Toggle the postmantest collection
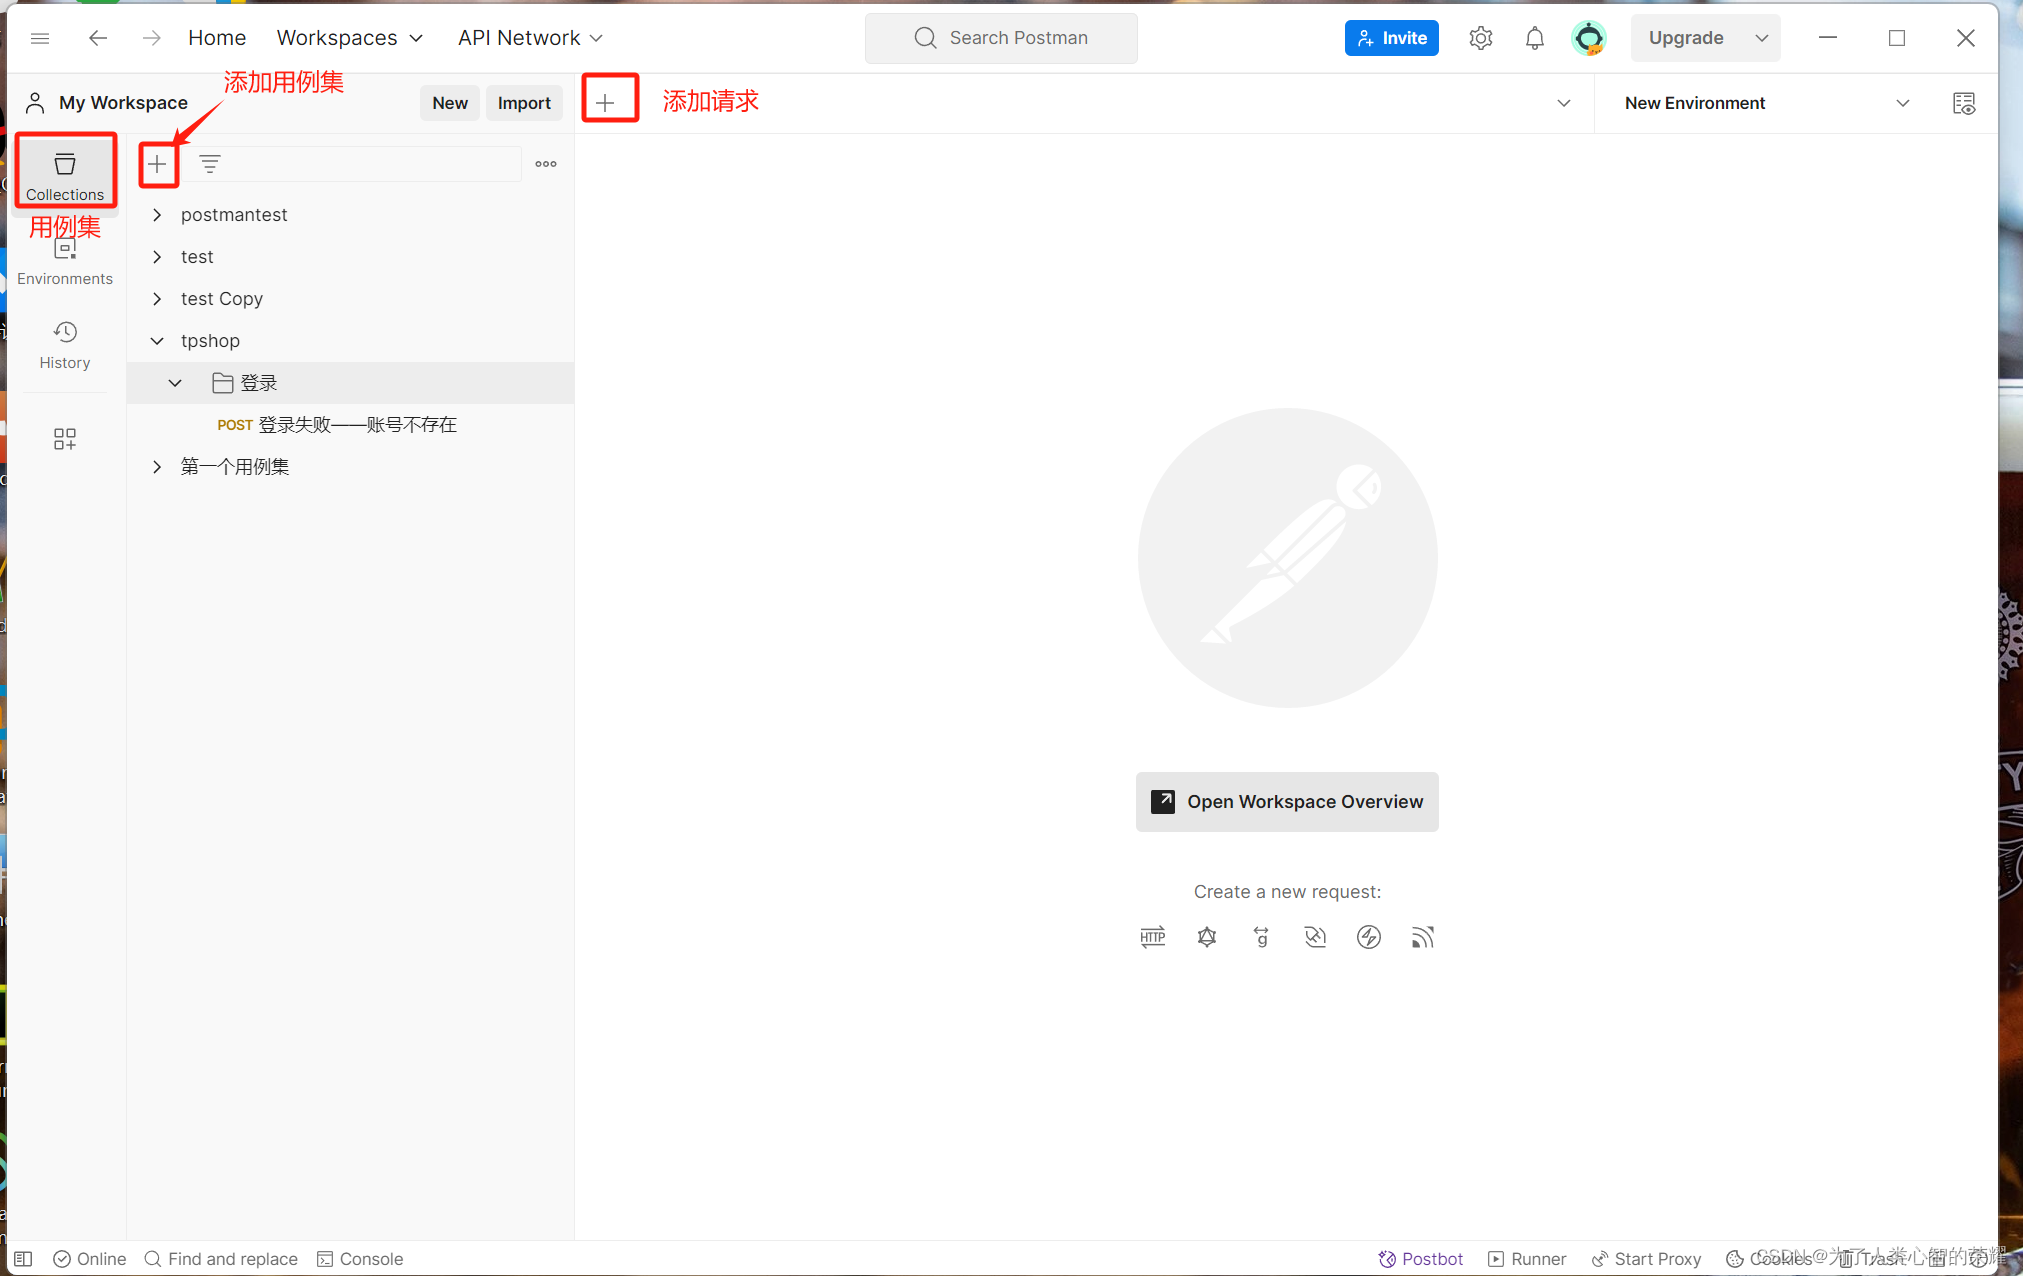This screenshot has width=2023, height=1276. point(159,213)
